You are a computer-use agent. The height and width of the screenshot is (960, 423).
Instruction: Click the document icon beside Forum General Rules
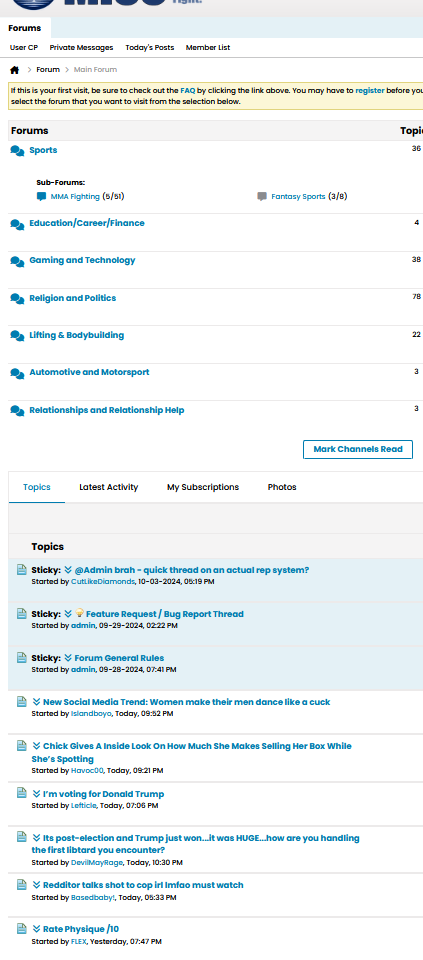[21, 658]
